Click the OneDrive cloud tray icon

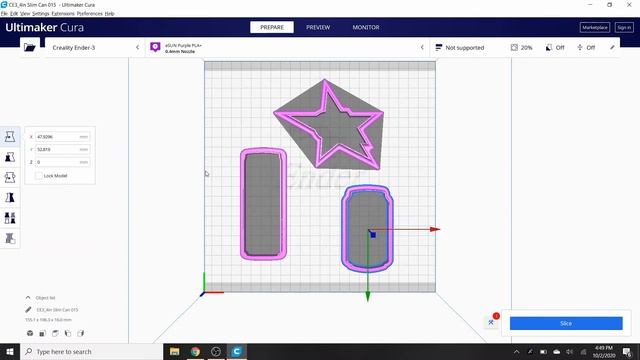[x=556, y=351]
